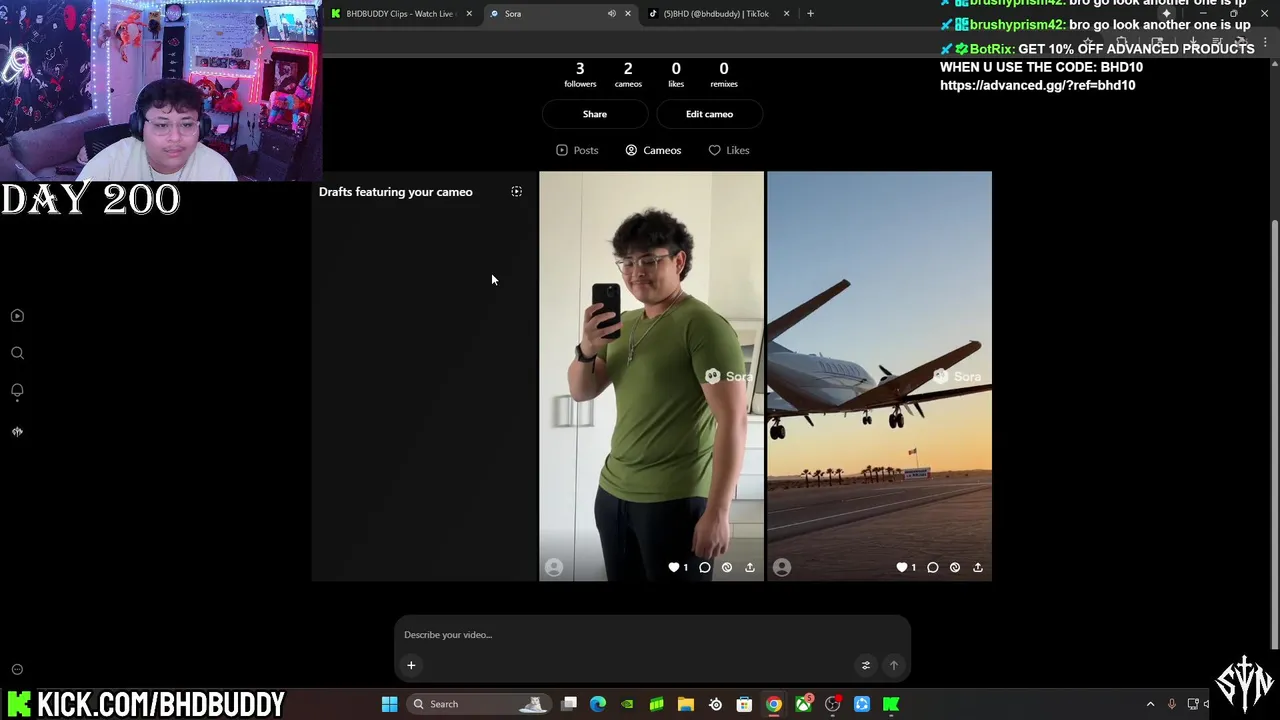Like the airplane sunset video
Screen dimensions: 1280x720
pyautogui.click(x=902, y=567)
